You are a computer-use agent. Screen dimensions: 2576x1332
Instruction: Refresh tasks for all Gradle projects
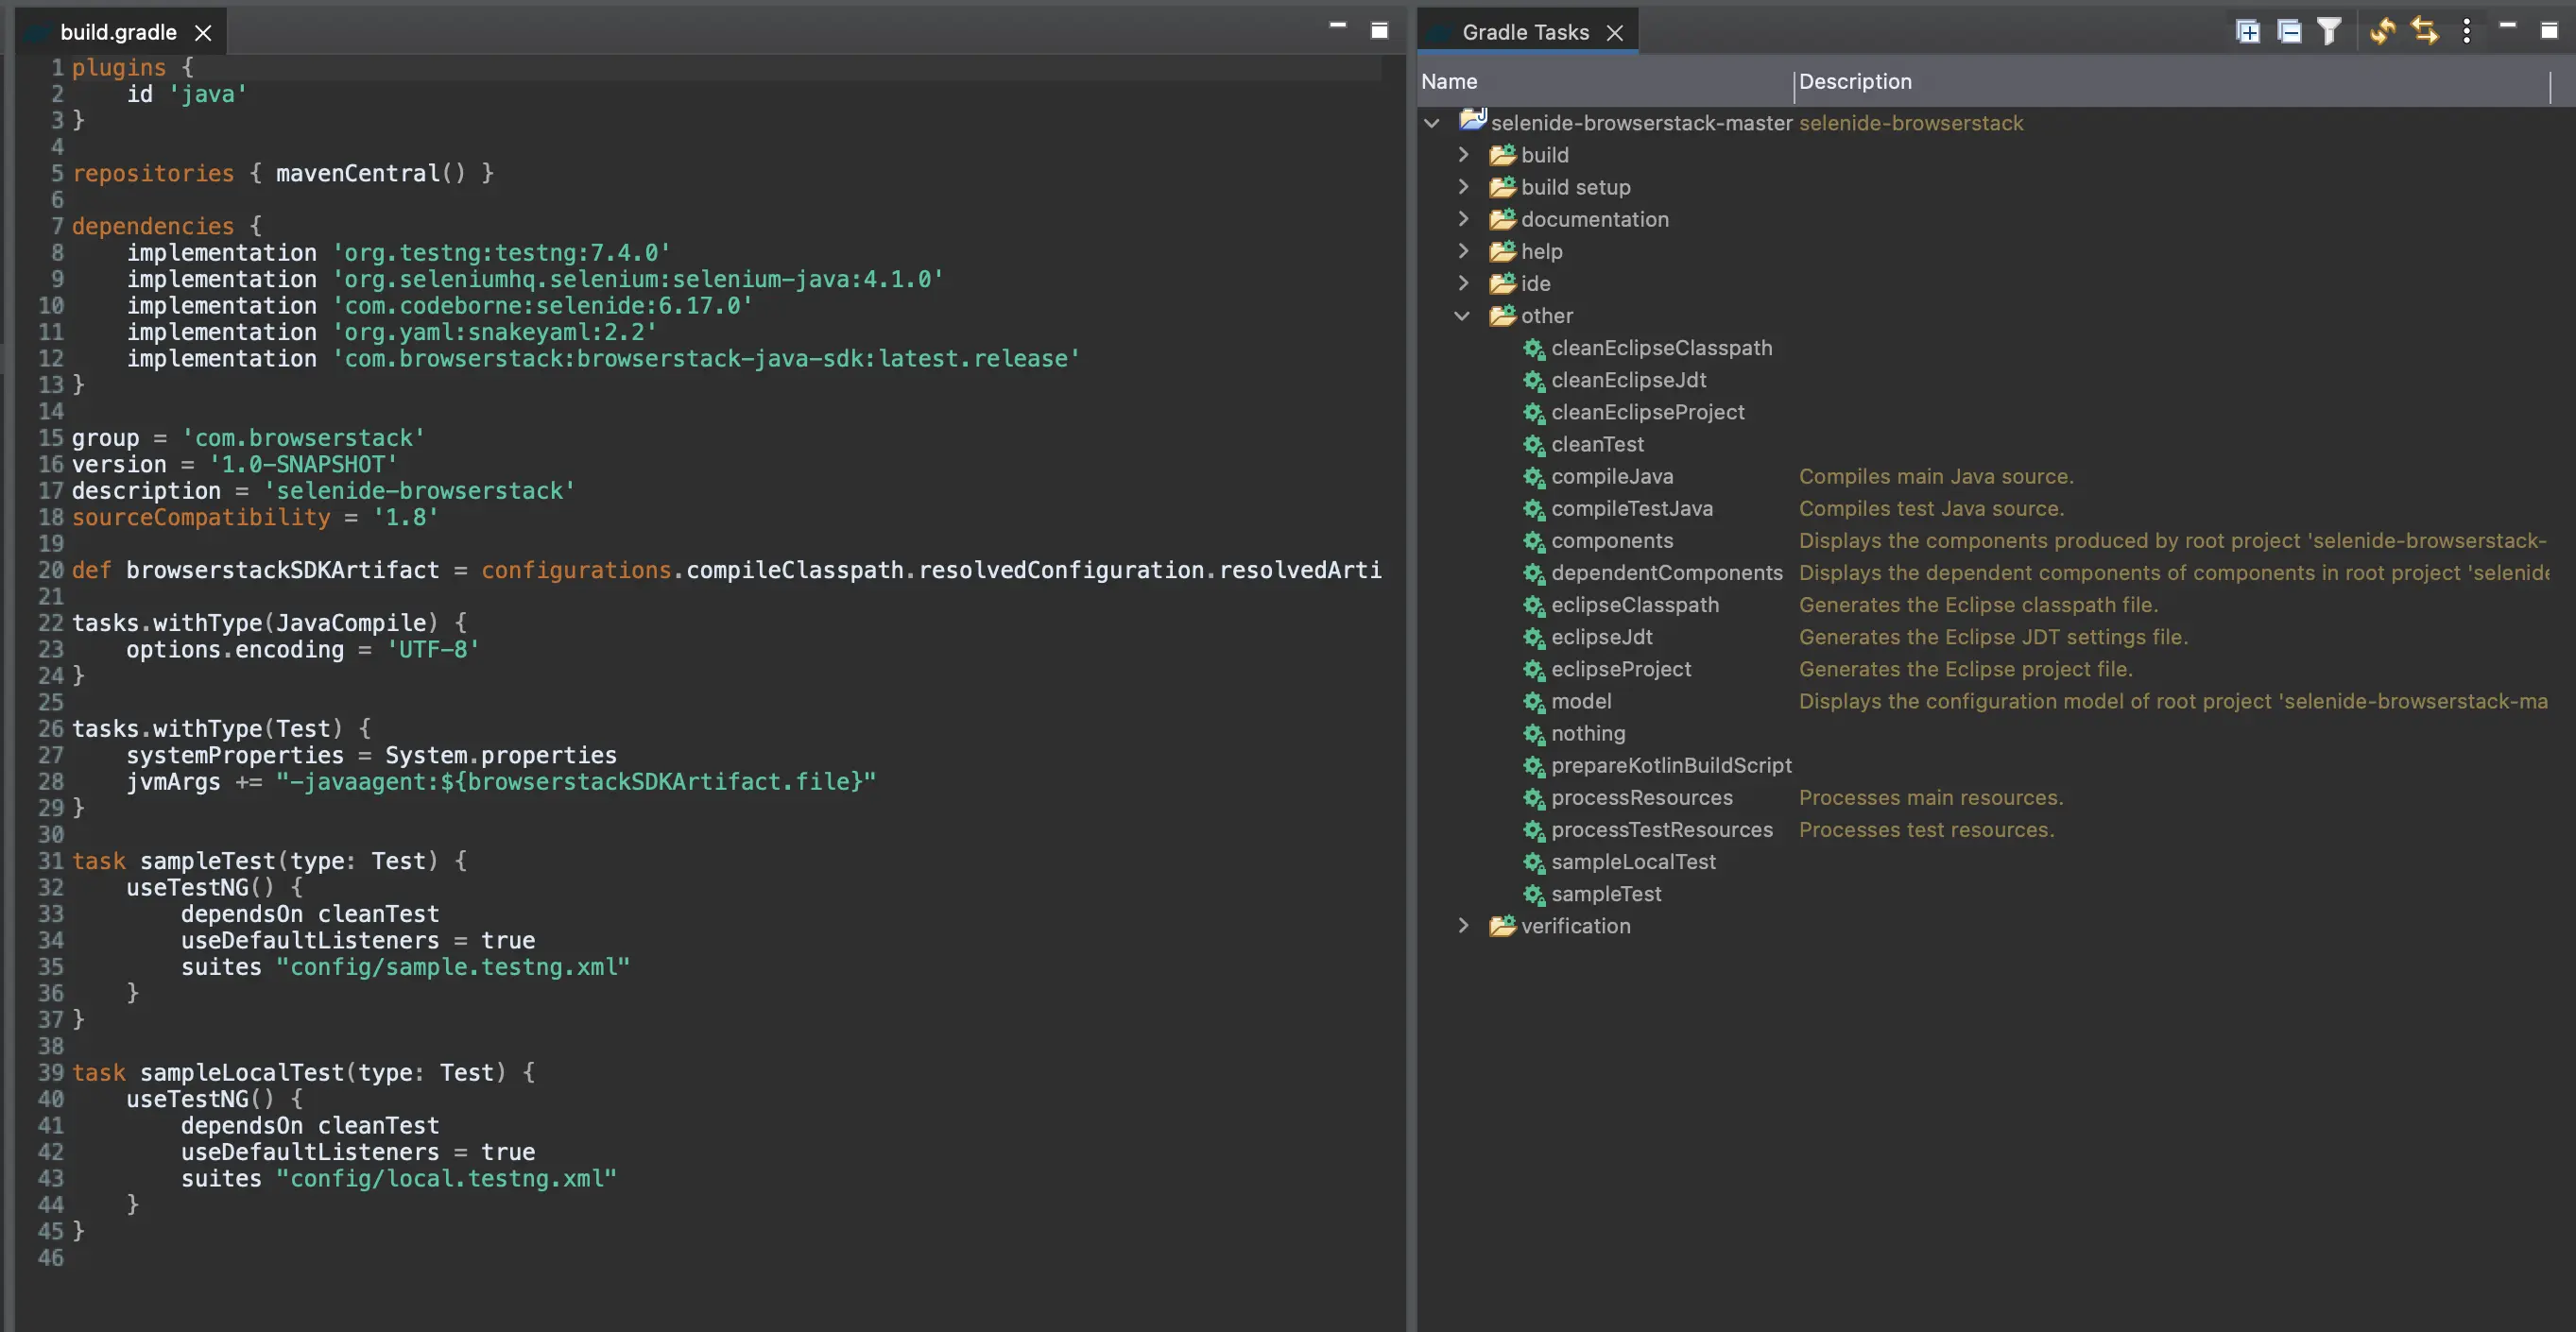[x=2383, y=32]
